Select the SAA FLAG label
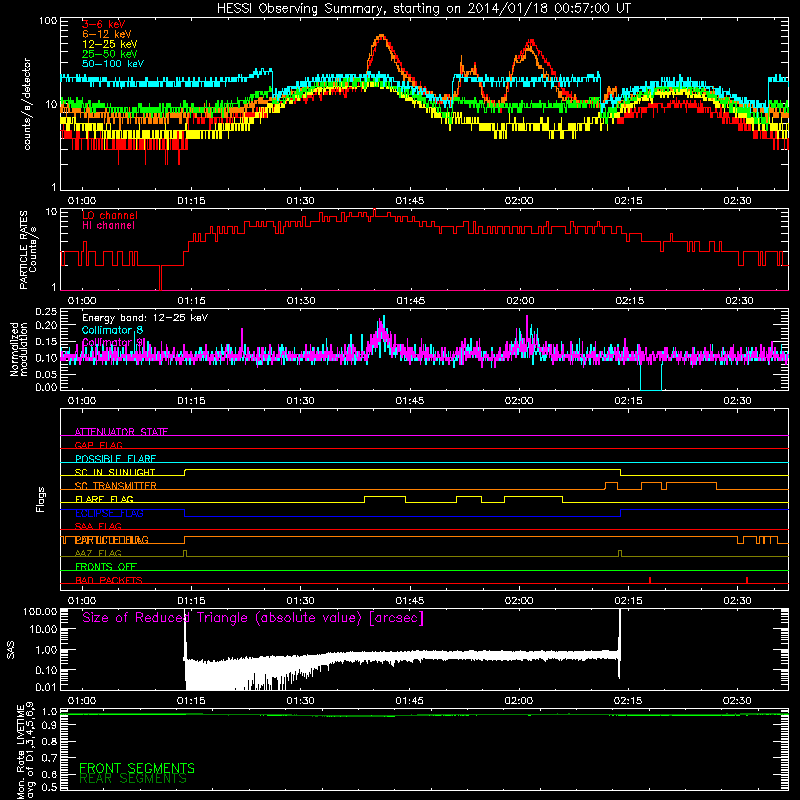The height and width of the screenshot is (800, 800). (98, 526)
